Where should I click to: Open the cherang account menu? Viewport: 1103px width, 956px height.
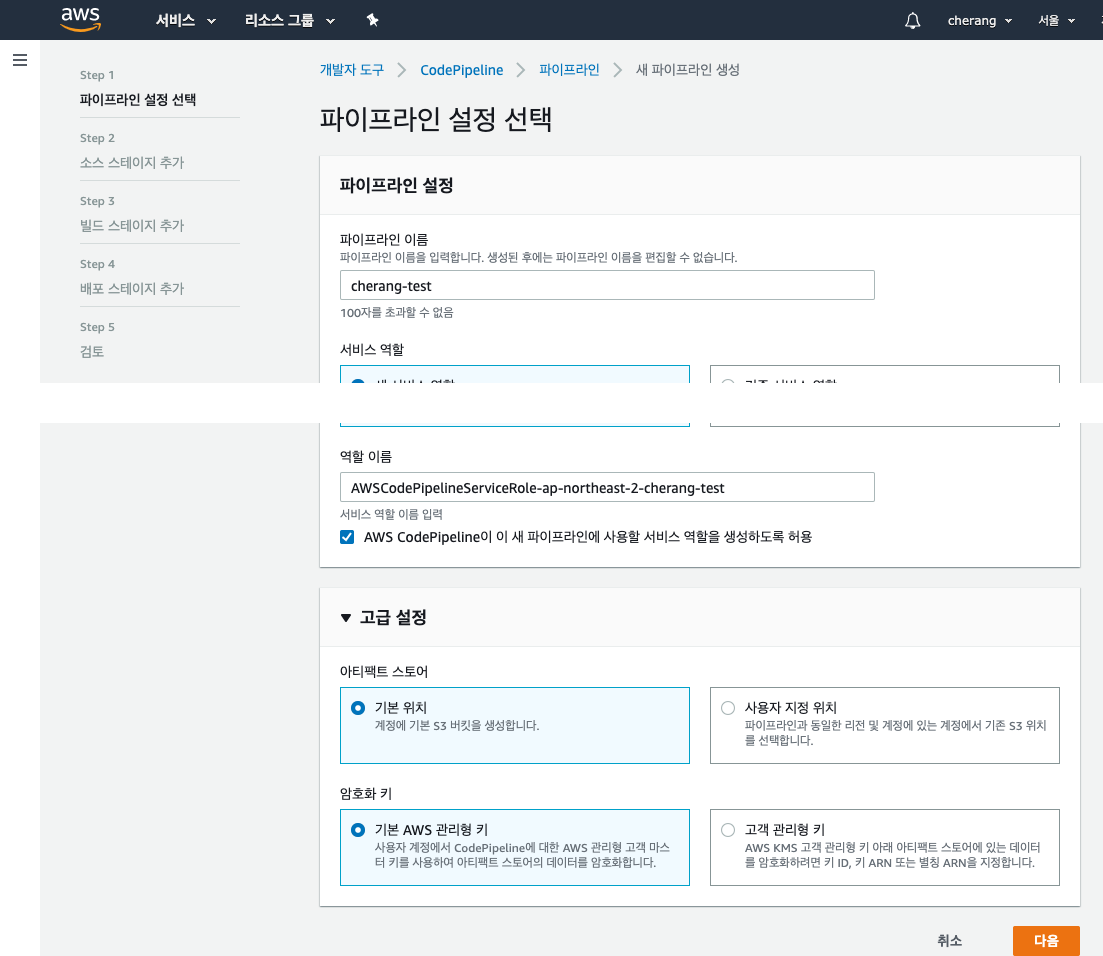pyautogui.click(x=980, y=20)
